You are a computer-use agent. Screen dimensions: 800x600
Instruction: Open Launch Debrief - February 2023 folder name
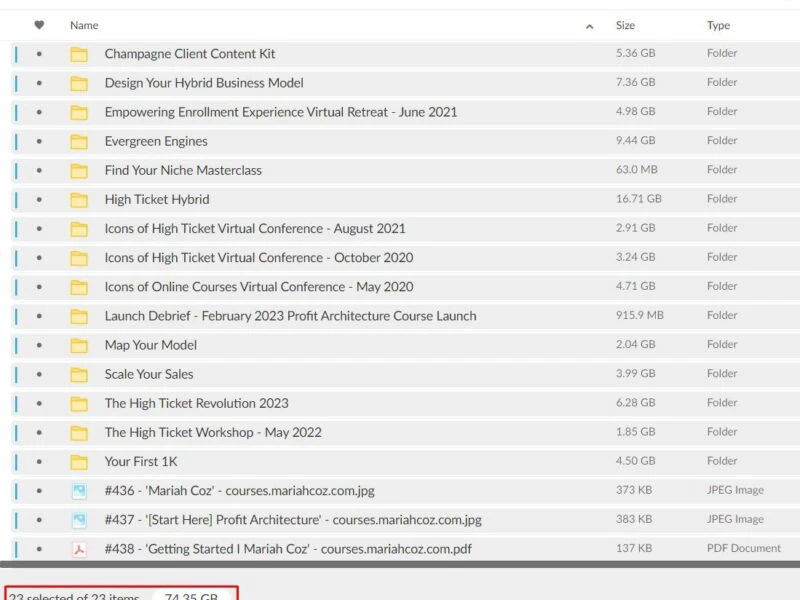pyautogui.click(x=290, y=316)
